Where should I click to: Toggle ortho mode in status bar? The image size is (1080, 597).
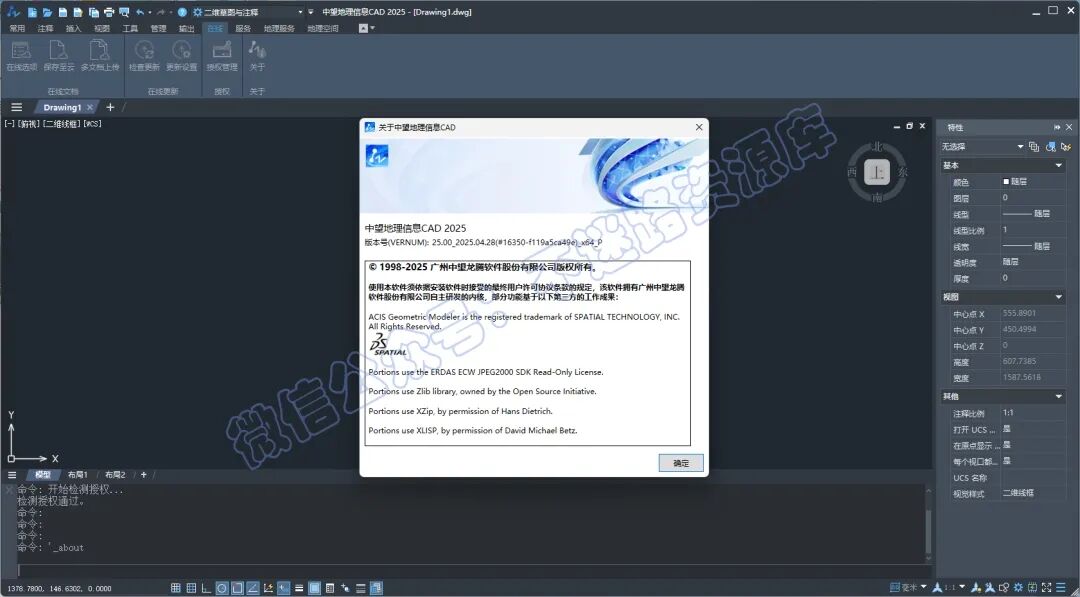[x=207, y=588]
